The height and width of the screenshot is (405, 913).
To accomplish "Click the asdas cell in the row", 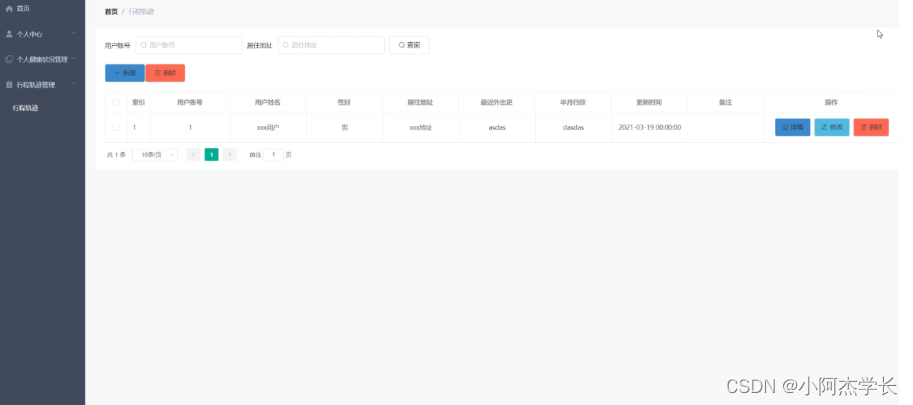I will coord(497,127).
